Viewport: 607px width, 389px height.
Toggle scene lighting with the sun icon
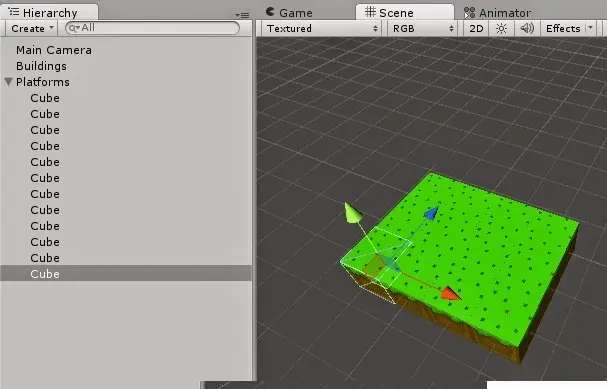tap(501, 29)
